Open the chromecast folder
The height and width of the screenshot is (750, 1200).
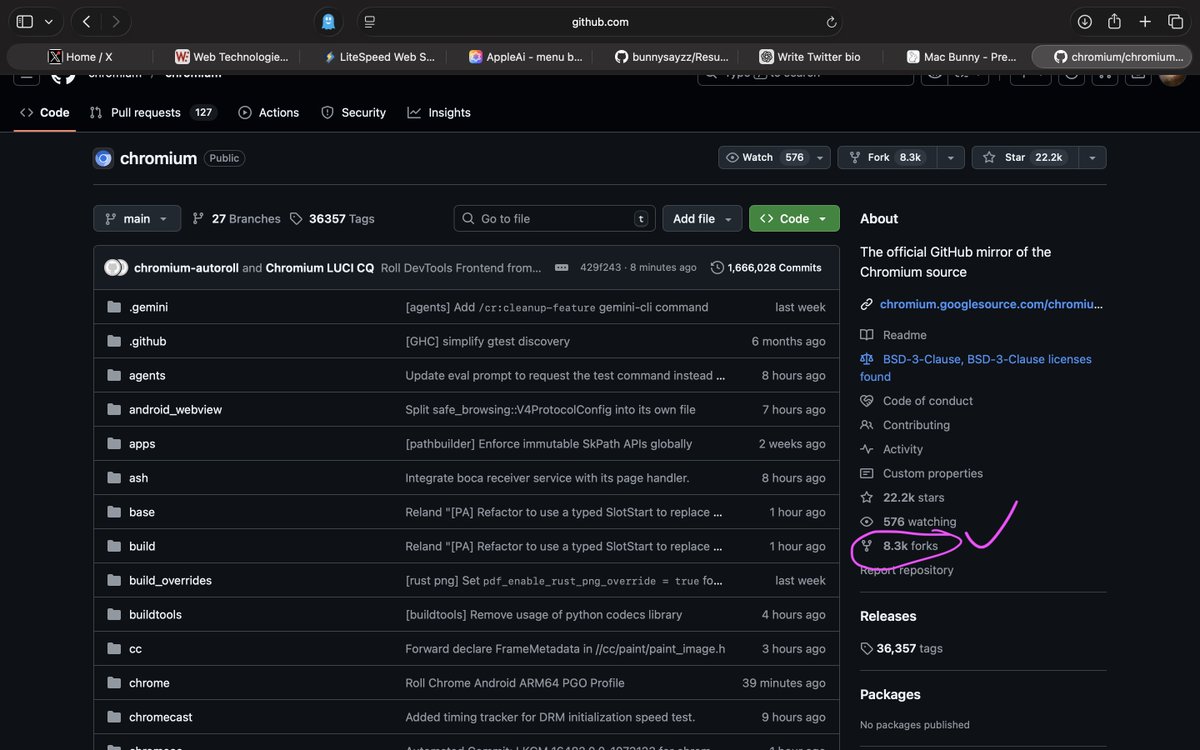pos(160,717)
